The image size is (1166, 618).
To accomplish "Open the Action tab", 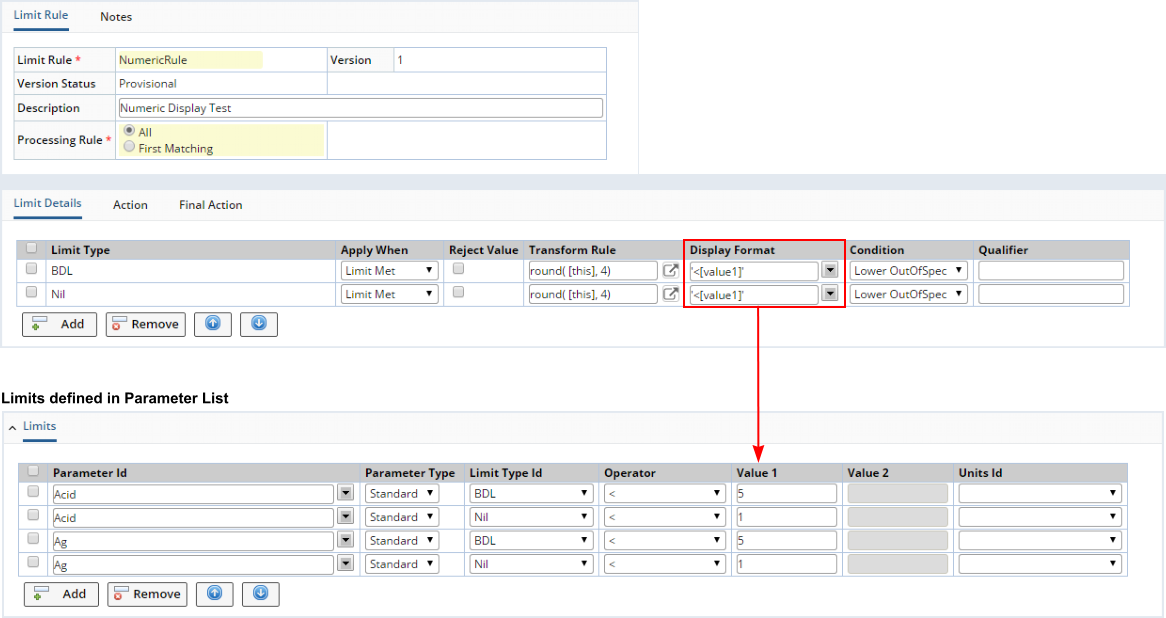I will 130,205.
